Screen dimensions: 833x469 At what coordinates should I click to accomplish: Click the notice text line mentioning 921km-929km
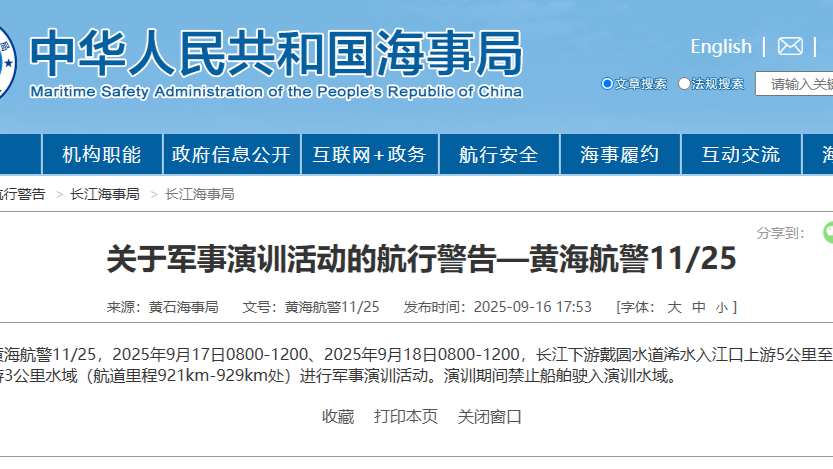coord(338,376)
